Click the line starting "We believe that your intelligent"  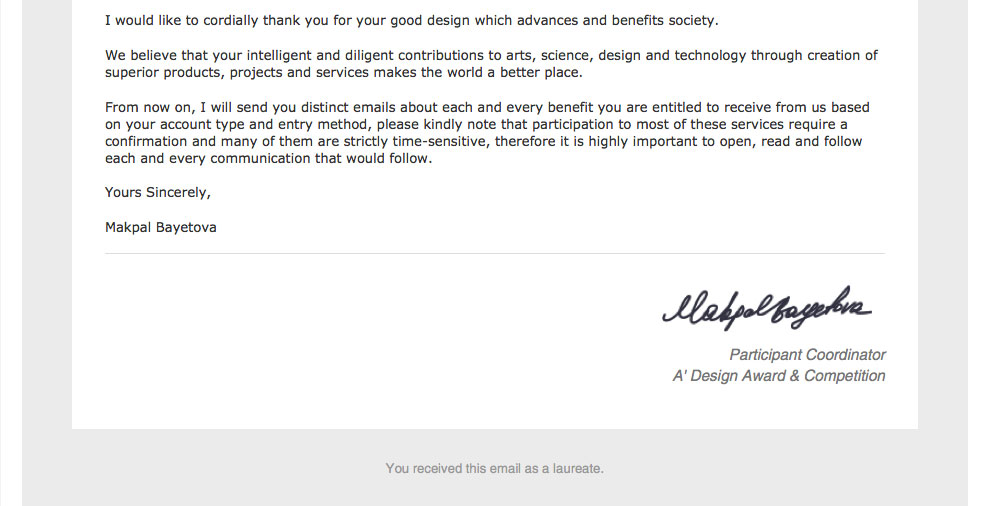click(x=491, y=56)
